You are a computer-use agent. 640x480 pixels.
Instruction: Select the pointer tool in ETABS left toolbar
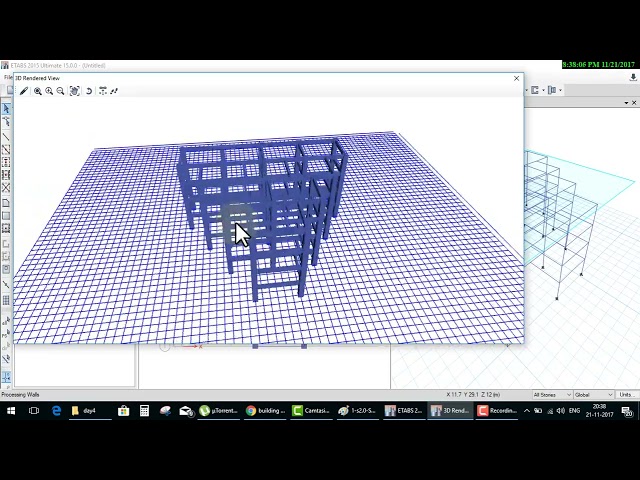coord(6,108)
